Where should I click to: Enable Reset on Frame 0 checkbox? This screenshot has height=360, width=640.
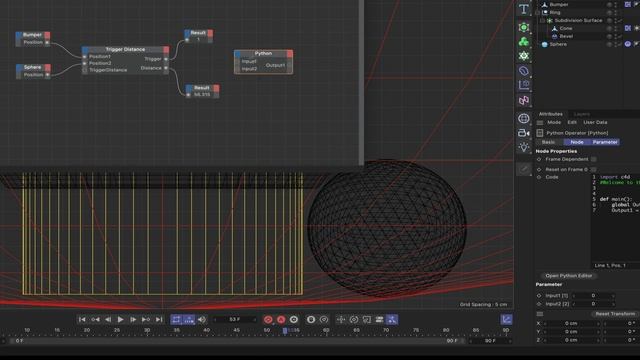(593, 169)
